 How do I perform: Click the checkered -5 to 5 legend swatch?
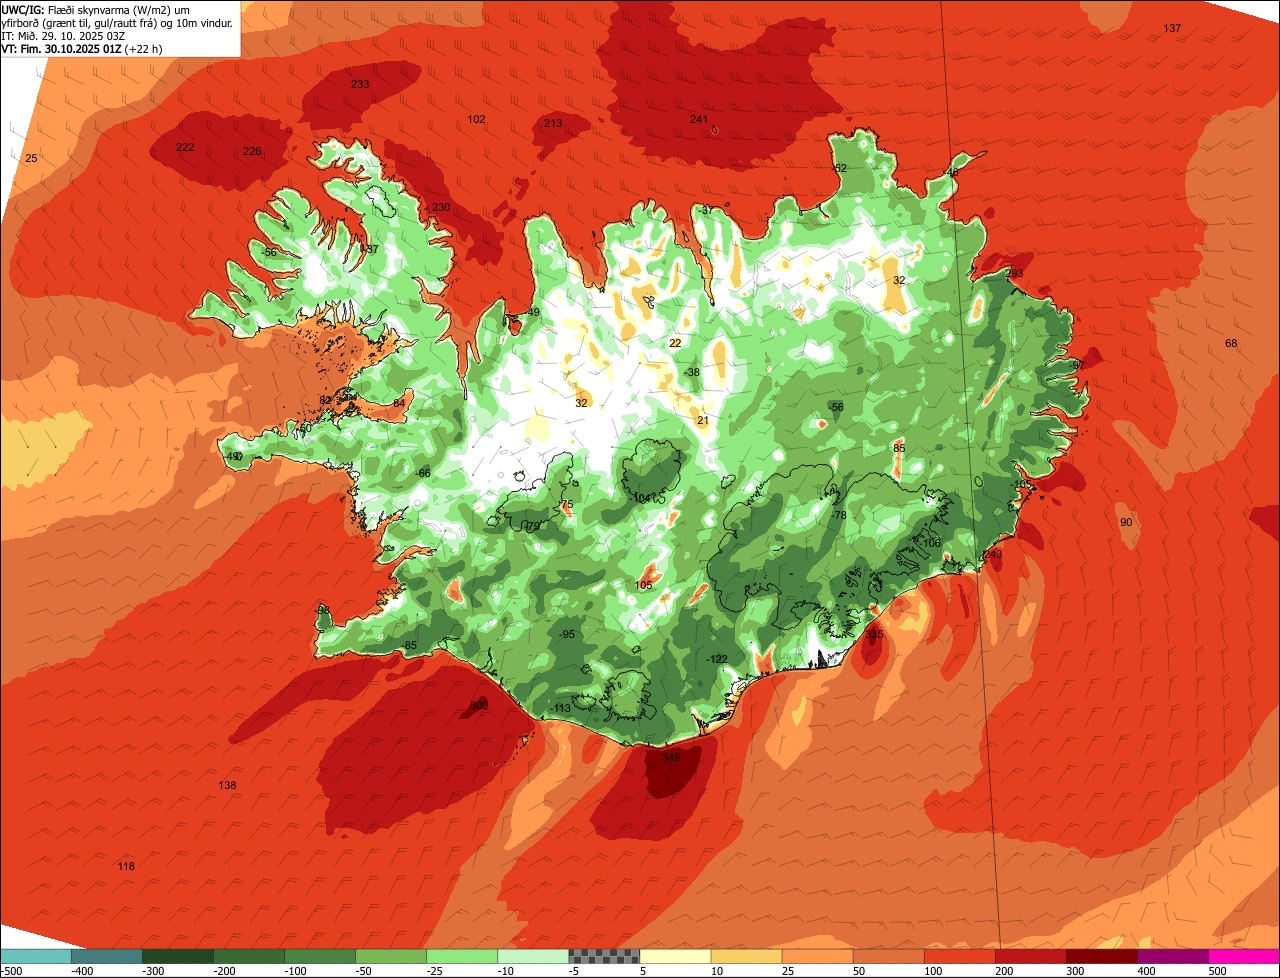604,957
